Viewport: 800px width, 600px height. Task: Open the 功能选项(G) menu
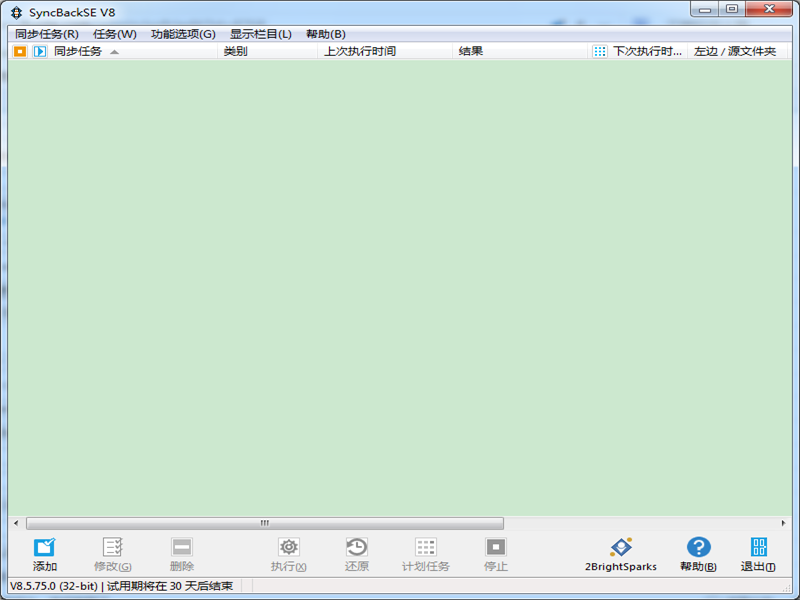click(x=183, y=34)
